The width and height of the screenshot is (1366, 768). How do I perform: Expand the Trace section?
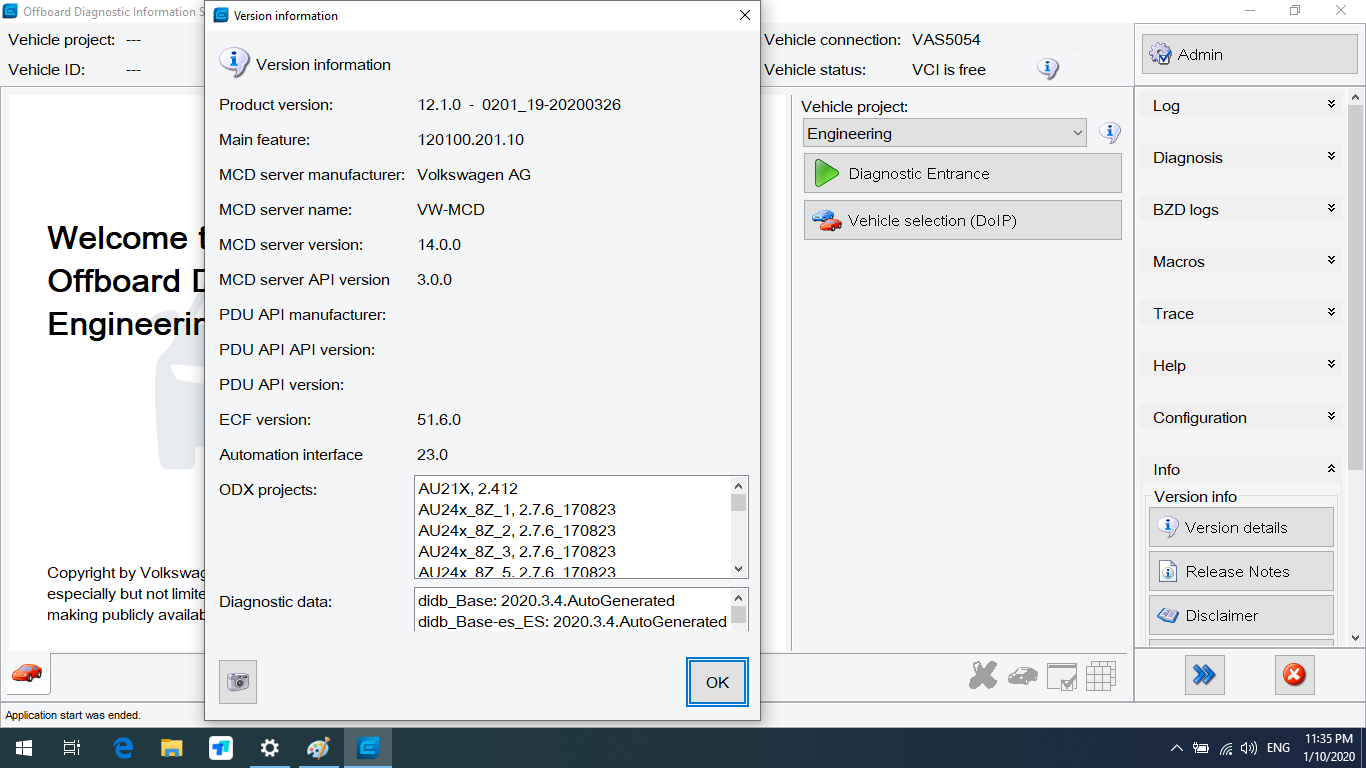point(1243,313)
